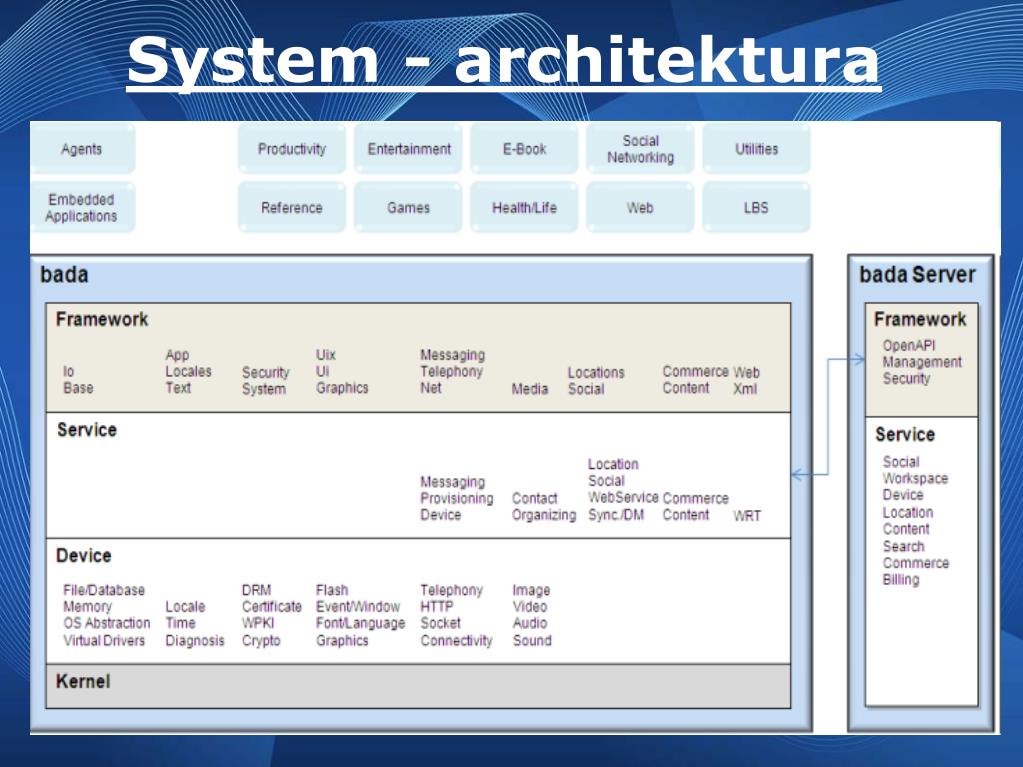Select the Sound entry
Viewport: 1023px width, 767px height.
tap(532, 640)
